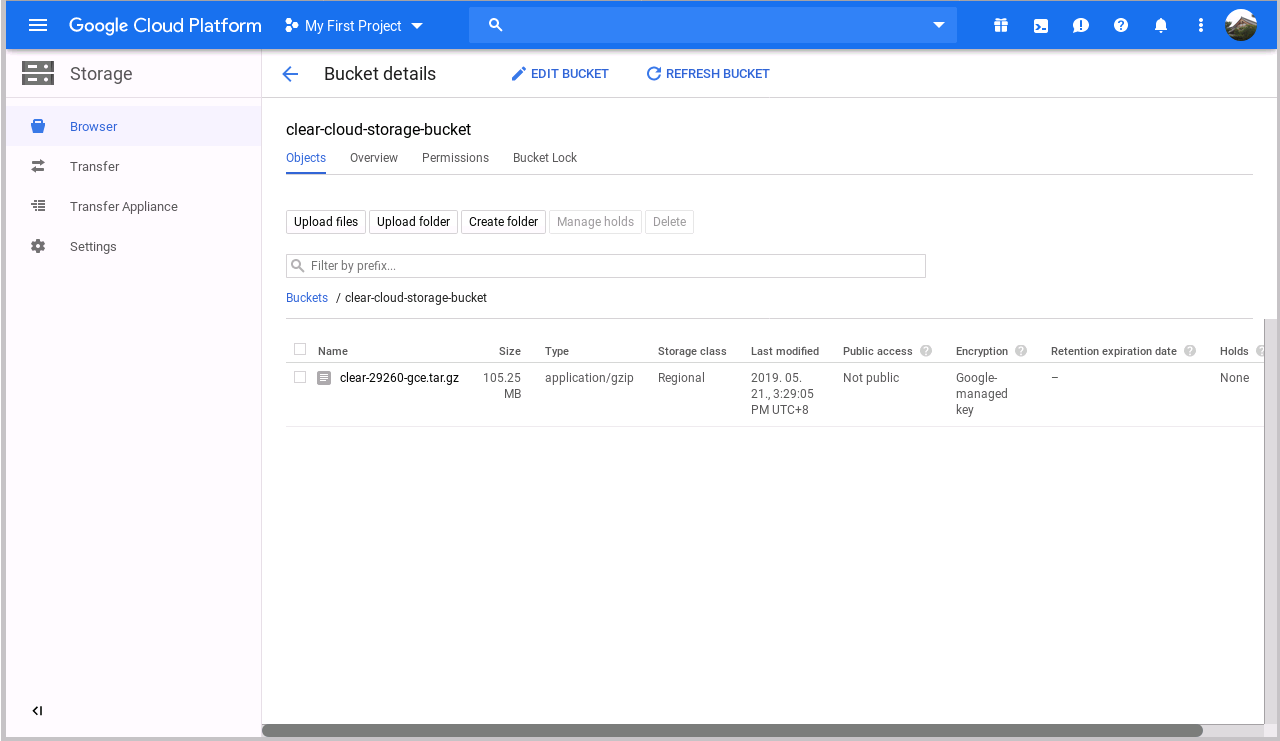Open the notifications bell
This screenshot has height=741, width=1280.
pyautogui.click(x=1161, y=25)
